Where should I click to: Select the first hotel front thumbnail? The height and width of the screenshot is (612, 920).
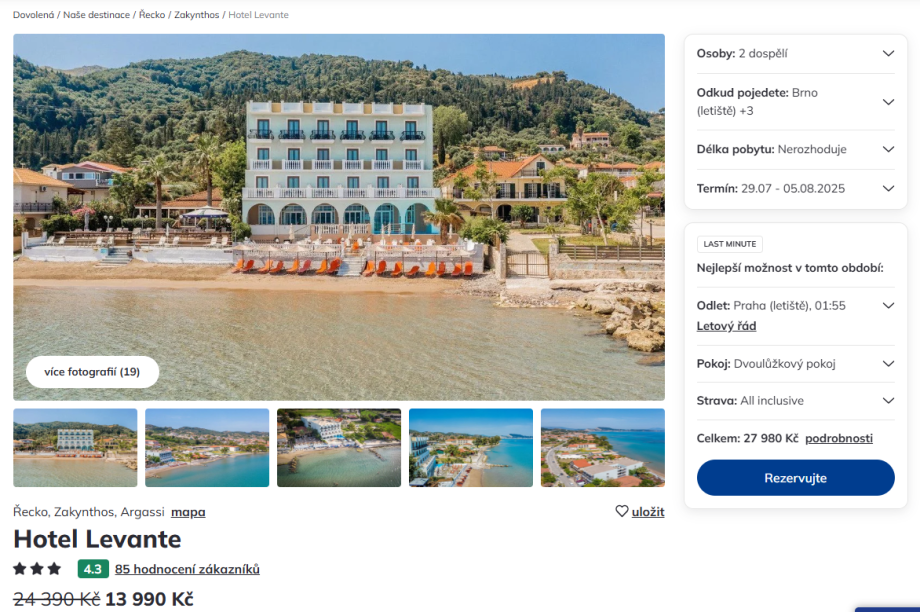(75, 447)
